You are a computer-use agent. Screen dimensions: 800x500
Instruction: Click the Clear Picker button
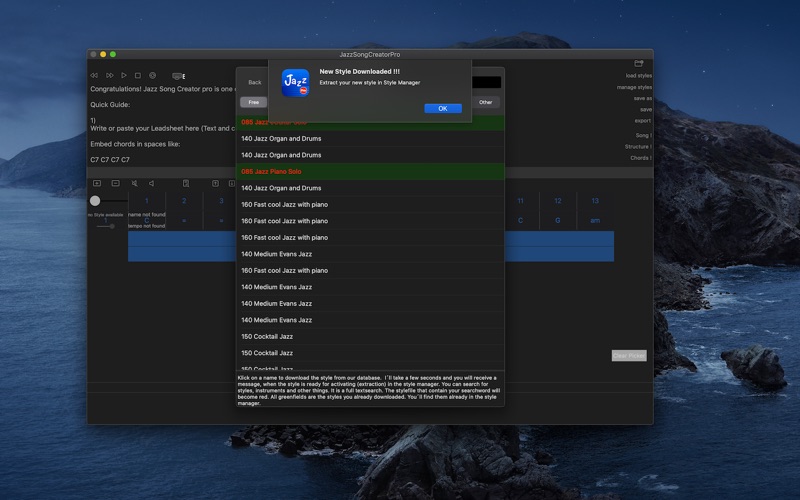coord(629,356)
